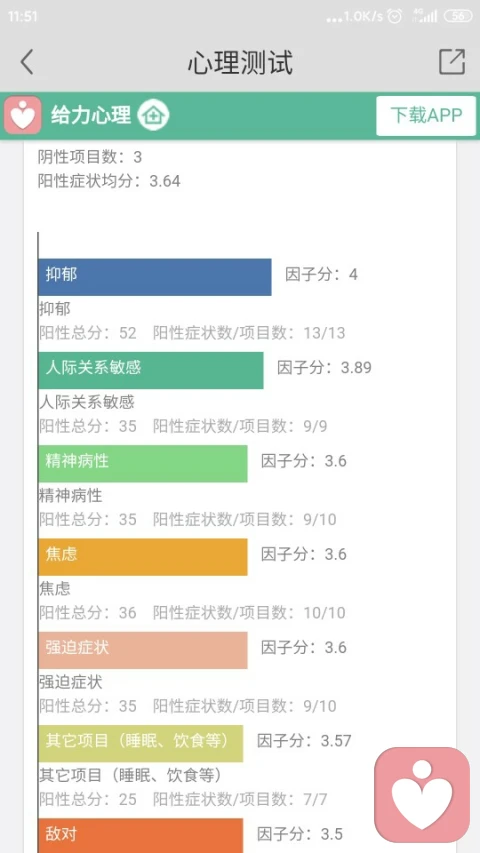This screenshot has height=853, width=480.
Task: Tap the 心理测试 page title
Action: (240, 62)
